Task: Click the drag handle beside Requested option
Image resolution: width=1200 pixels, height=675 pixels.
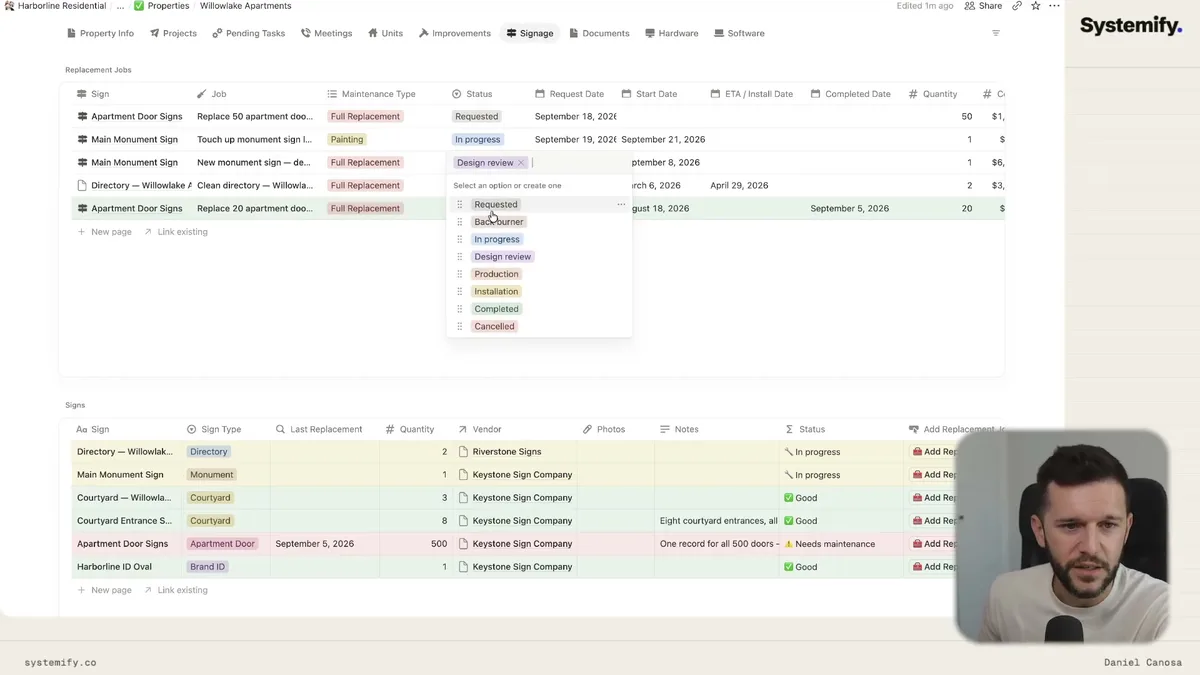Action: tap(460, 204)
